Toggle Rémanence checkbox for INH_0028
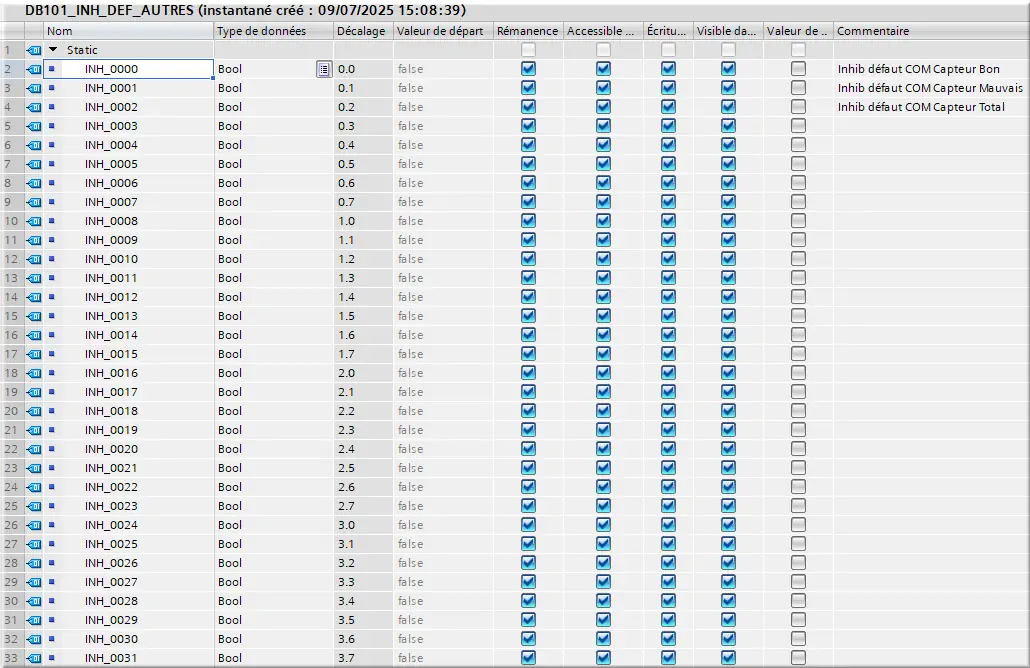This screenshot has width=1030, height=668. [528, 600]
